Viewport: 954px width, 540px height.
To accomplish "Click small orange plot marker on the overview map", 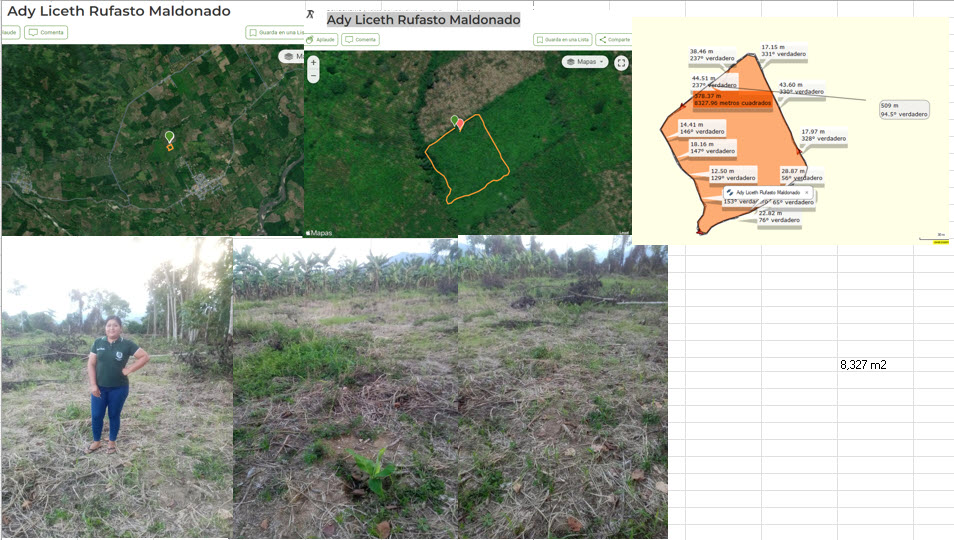I will pos(170,147).
